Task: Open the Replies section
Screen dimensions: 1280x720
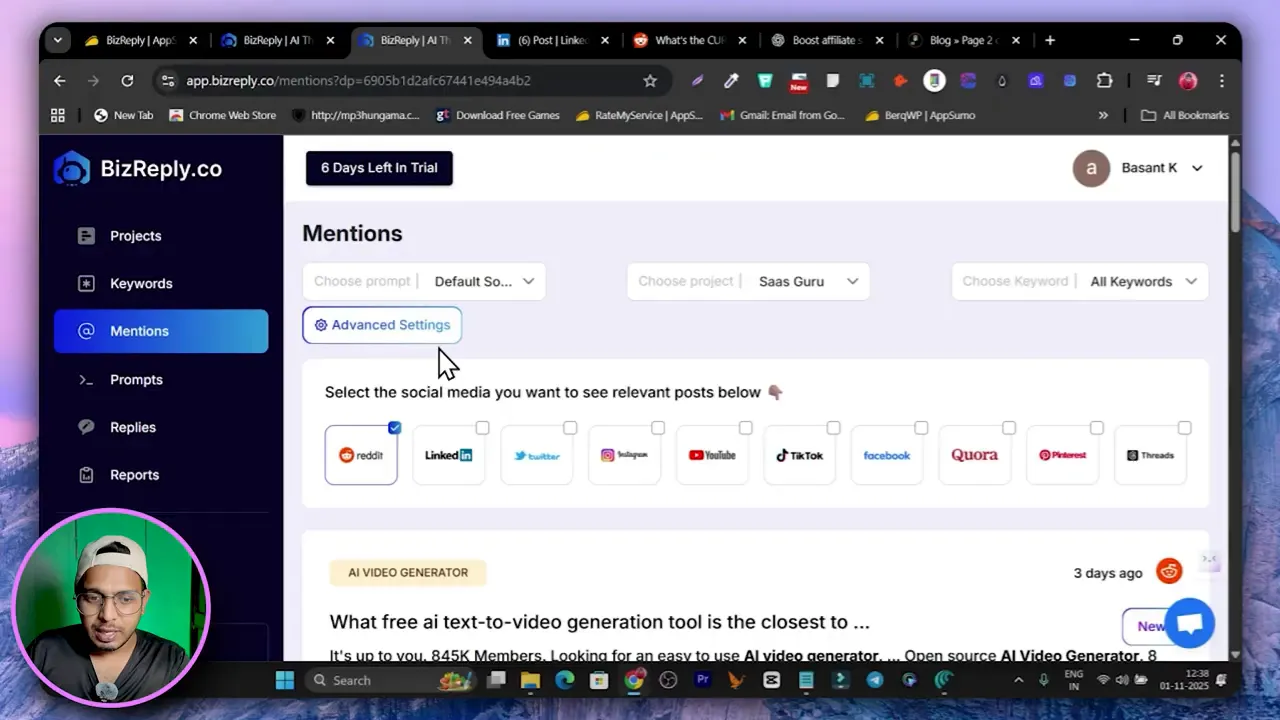Action: click(x=132, y=427)
